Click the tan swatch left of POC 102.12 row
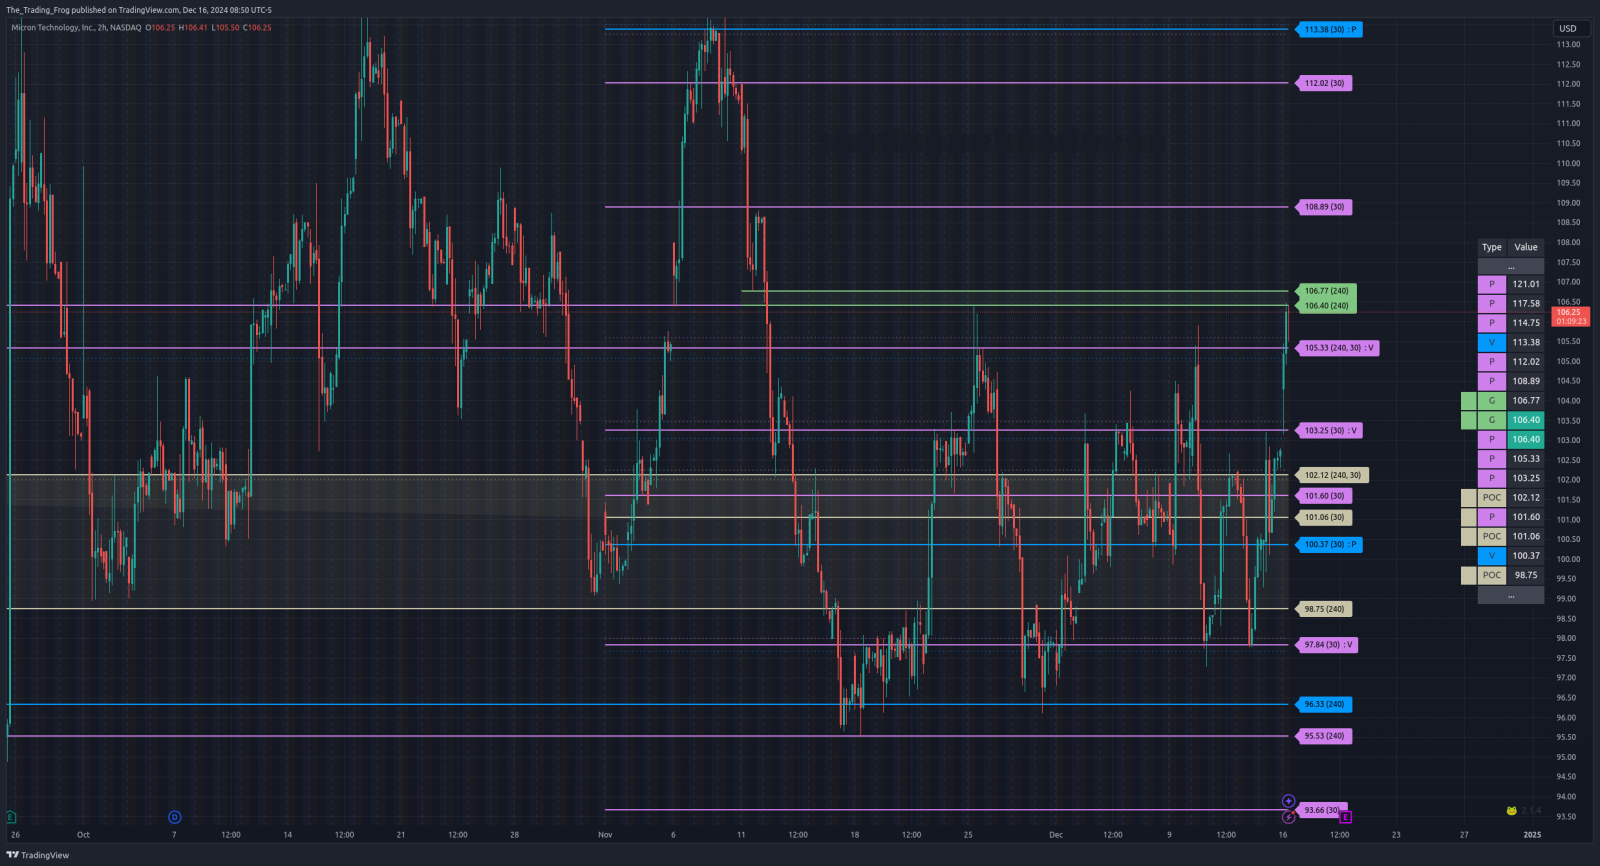The width and height of the screenshot is (1600, 866). pyautogui.click(x=1469, y=497)
